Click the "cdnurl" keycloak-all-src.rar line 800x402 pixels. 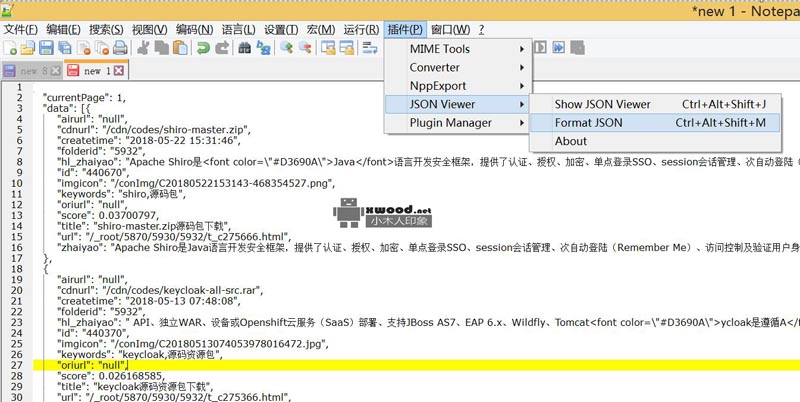[x=160, y=290]
